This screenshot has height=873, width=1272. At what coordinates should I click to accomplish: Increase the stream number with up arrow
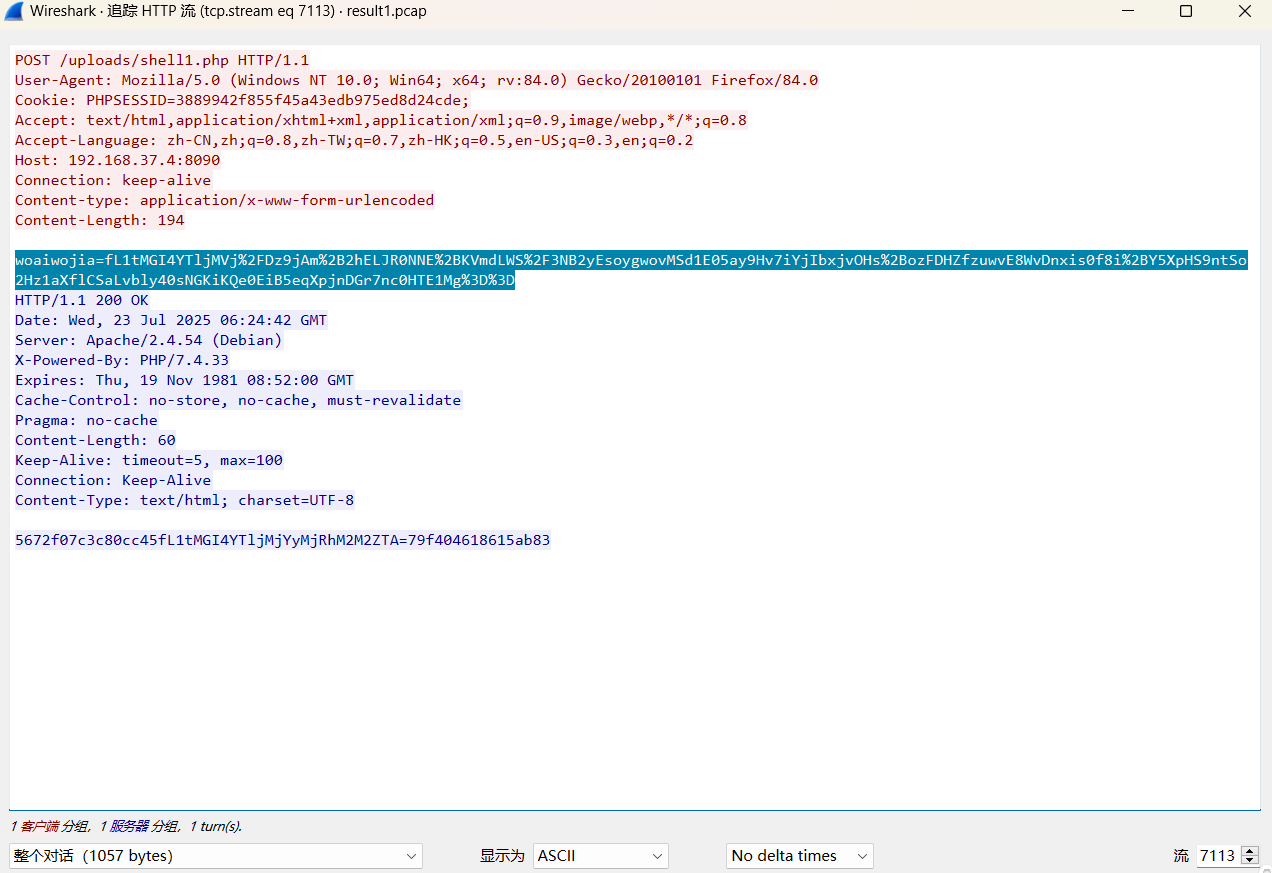(1250, 851)
